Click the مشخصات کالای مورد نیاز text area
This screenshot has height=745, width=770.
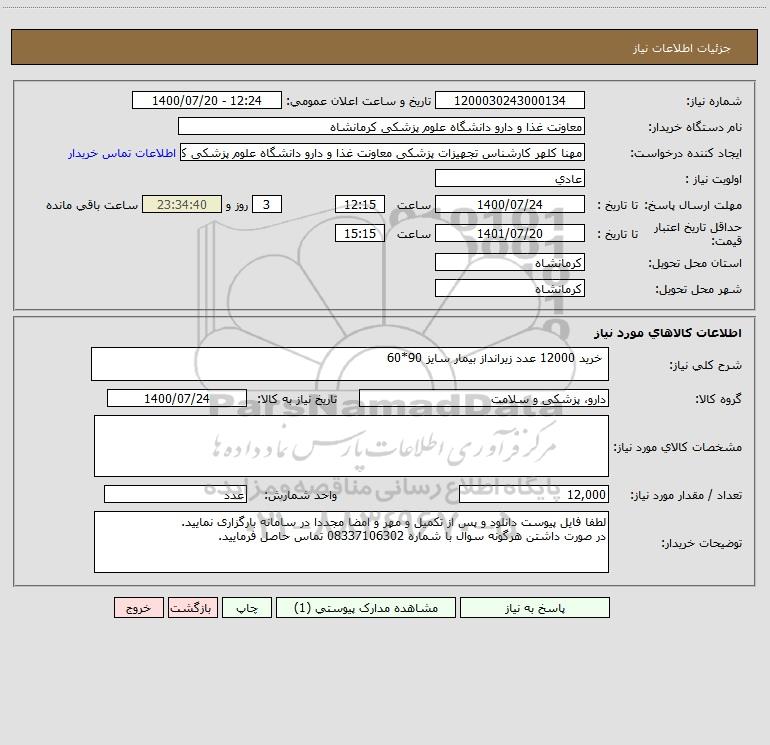click(351, 446)
